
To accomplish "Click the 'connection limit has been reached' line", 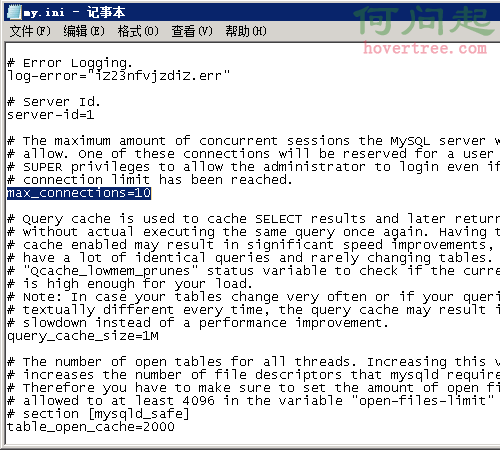I will 150,180.
